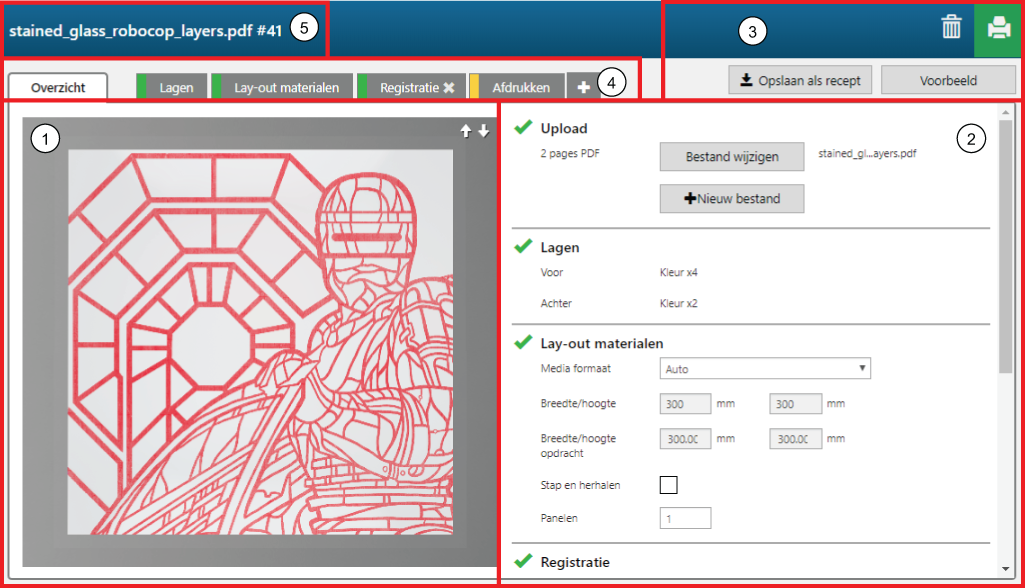Click the green checkmark beside Lagen heading
This screenshot has width=1025, height=588.
point(523,246)
